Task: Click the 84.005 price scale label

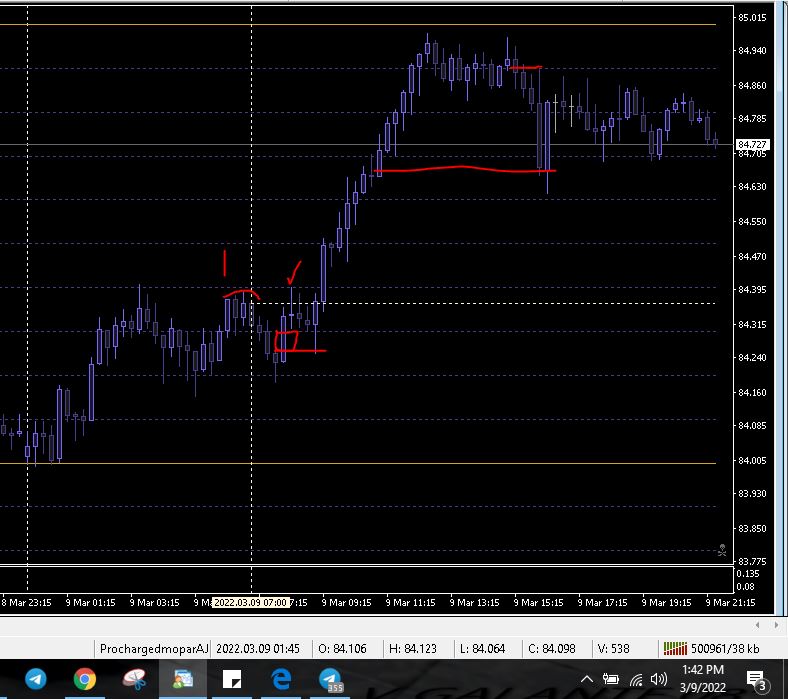Action: [752, 460]
